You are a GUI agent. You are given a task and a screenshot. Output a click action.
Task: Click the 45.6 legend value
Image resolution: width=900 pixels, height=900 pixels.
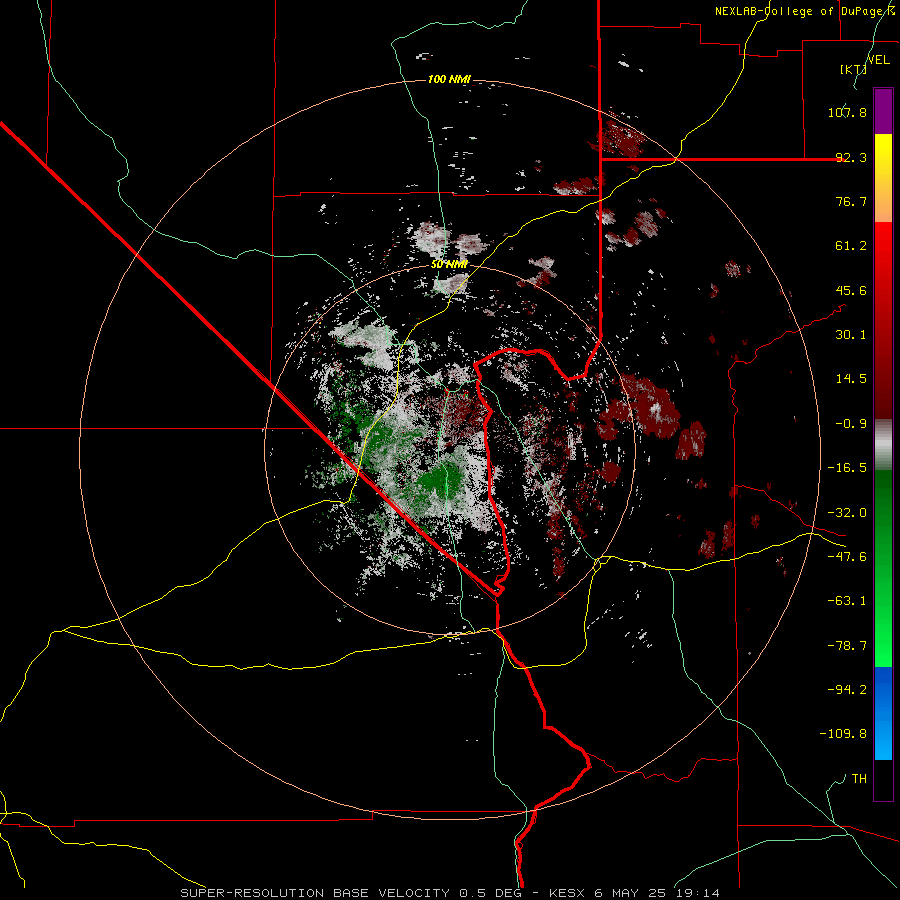tap(851, 290)
